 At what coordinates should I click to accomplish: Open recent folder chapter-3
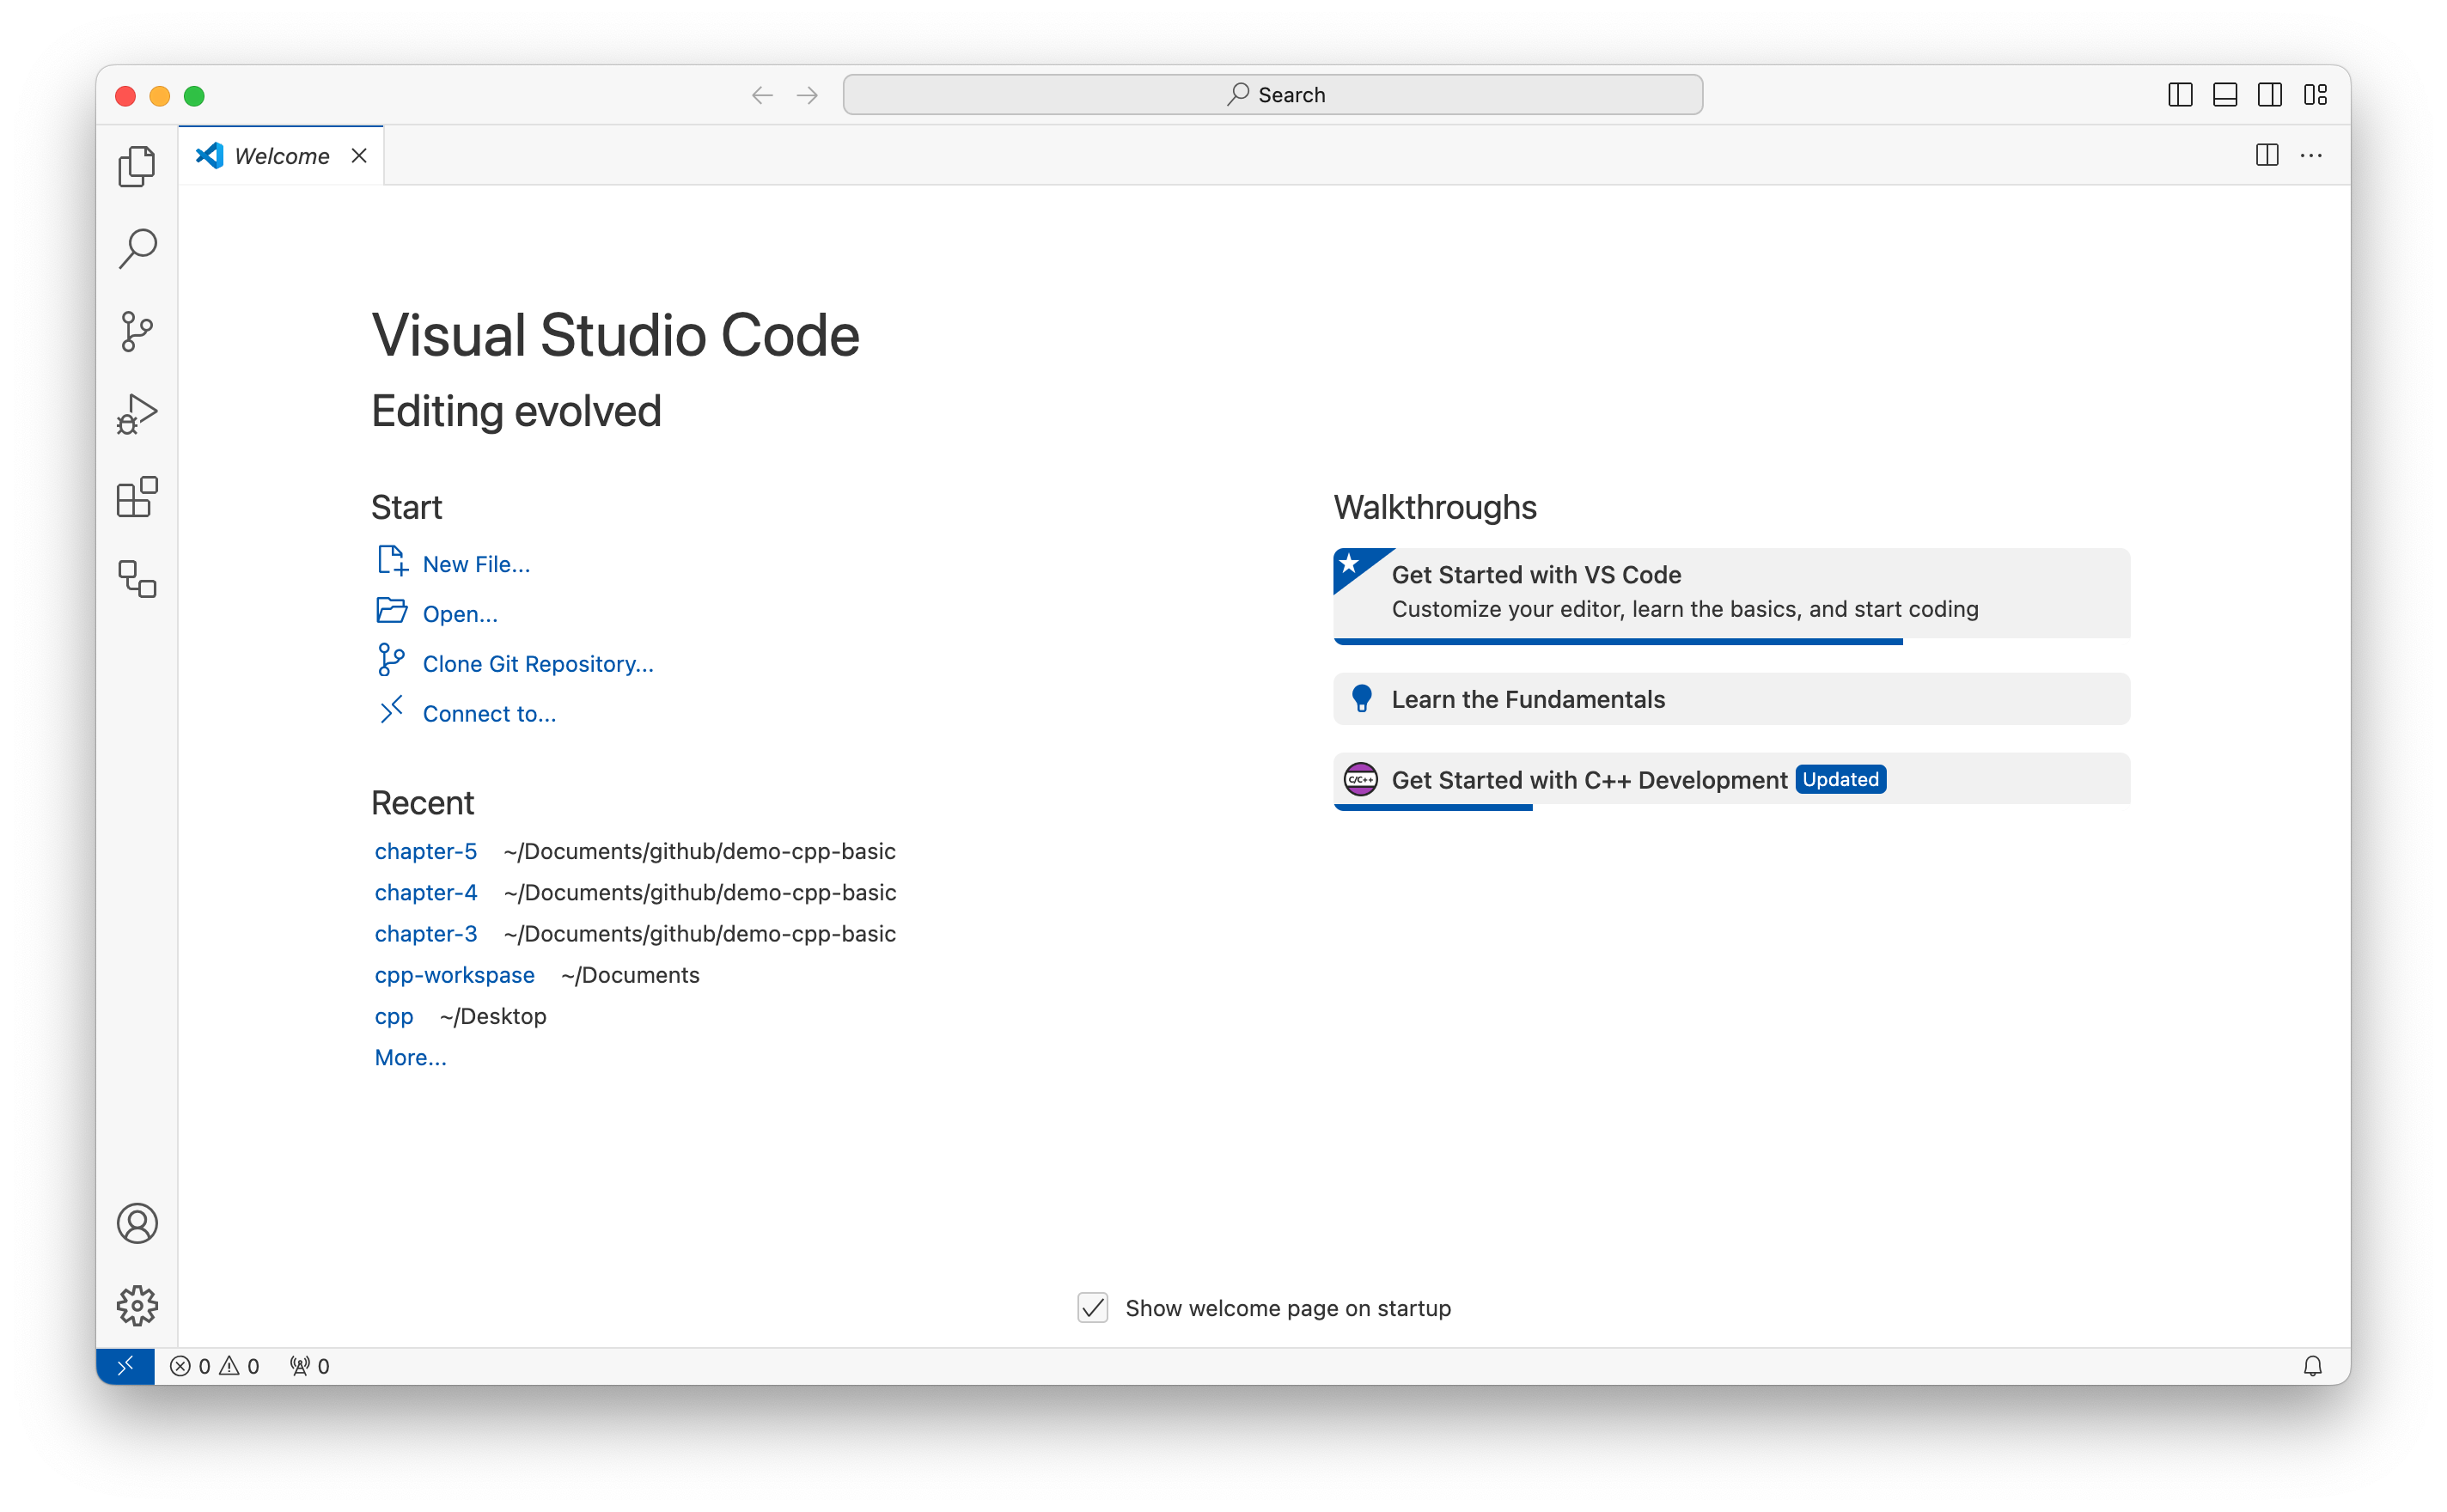[426, 933]
